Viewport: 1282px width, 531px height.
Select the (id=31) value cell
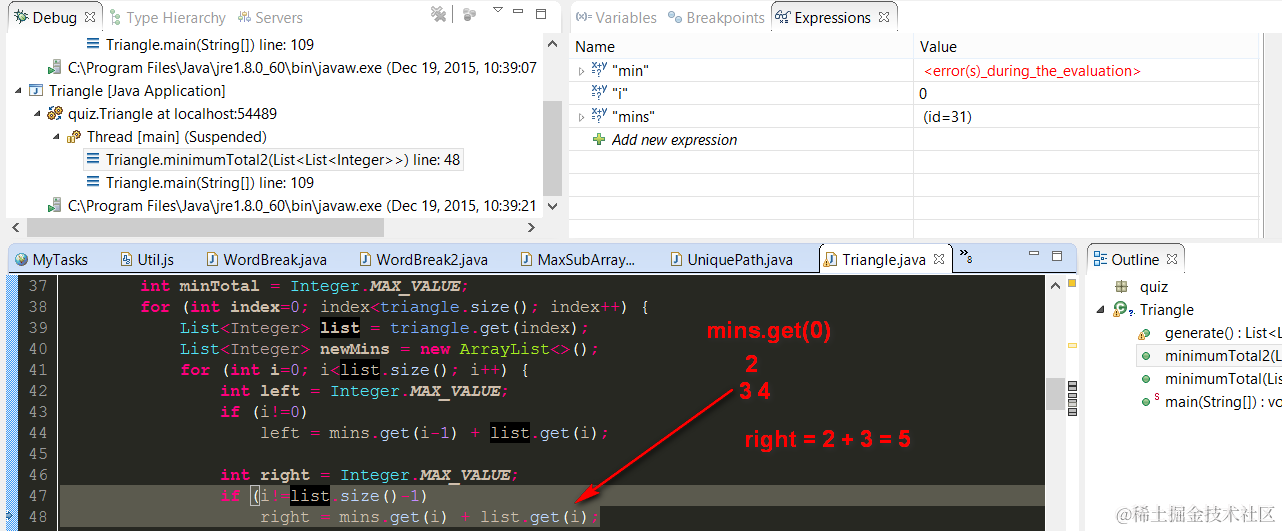[x=947, y=117]
